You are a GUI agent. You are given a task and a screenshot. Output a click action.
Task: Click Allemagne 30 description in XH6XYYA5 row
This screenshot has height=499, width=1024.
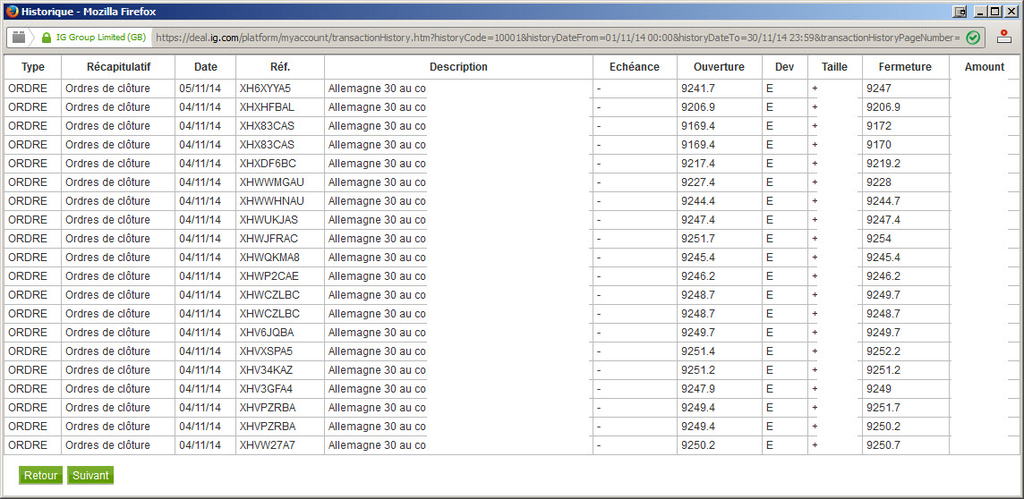(377, 88)
